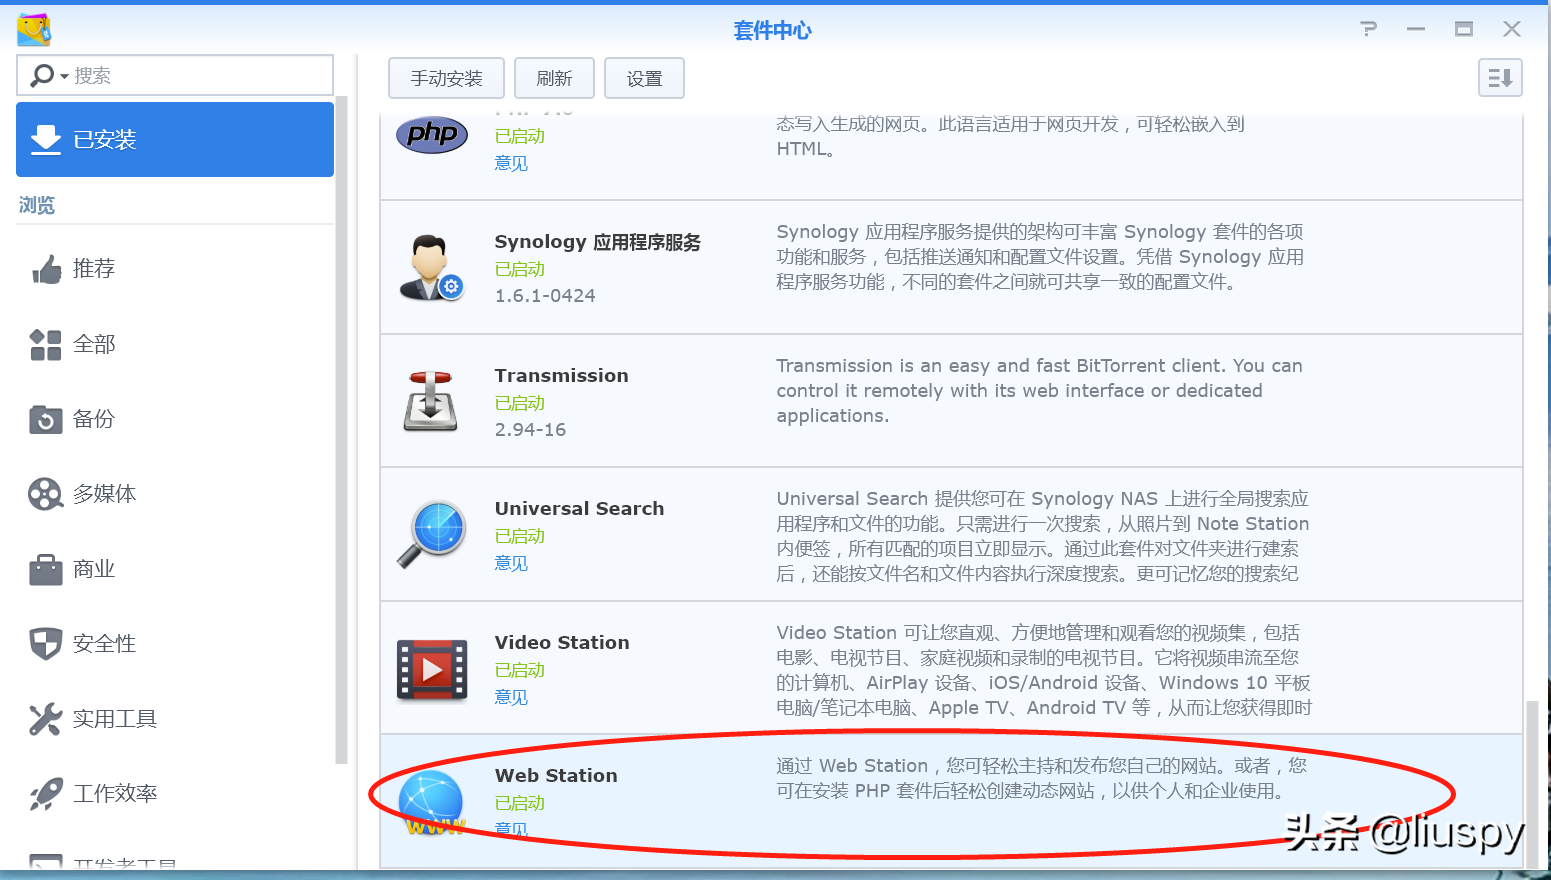This screenshot has width=1551, height=880.
Task: Browse the 多媒体 multimedia category
Action: point(104,494)
